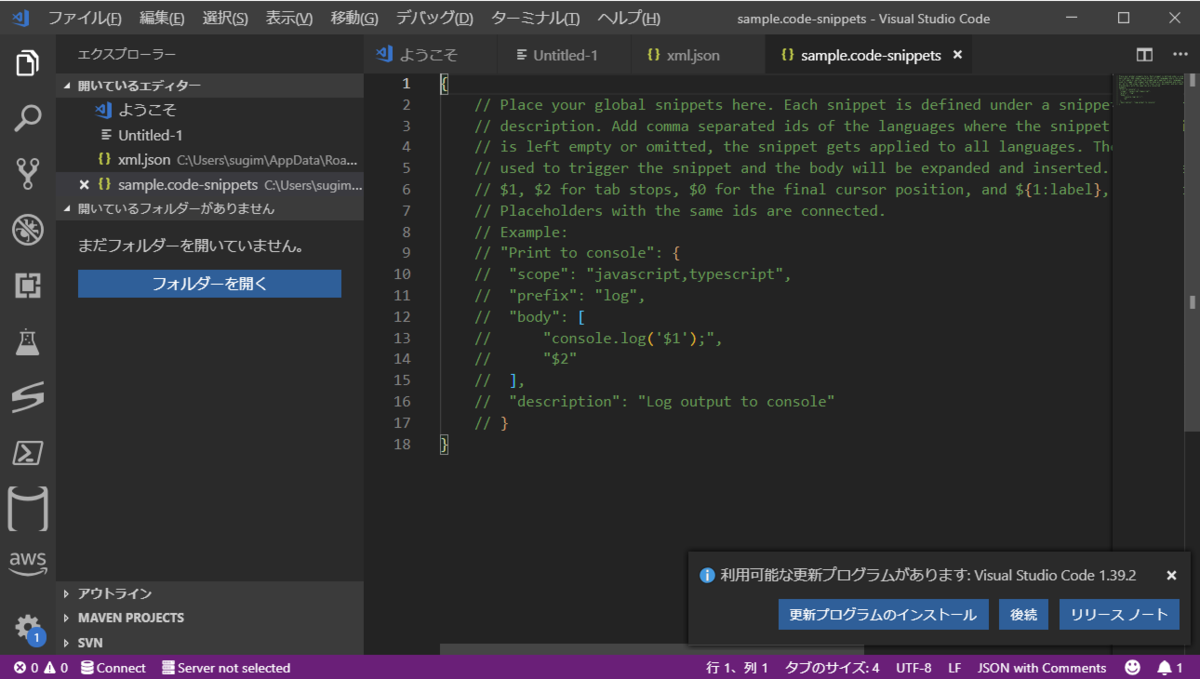Open the 移動(G) menu
Viewport: 1200px width, 679px height.
(x=354, y=18)
